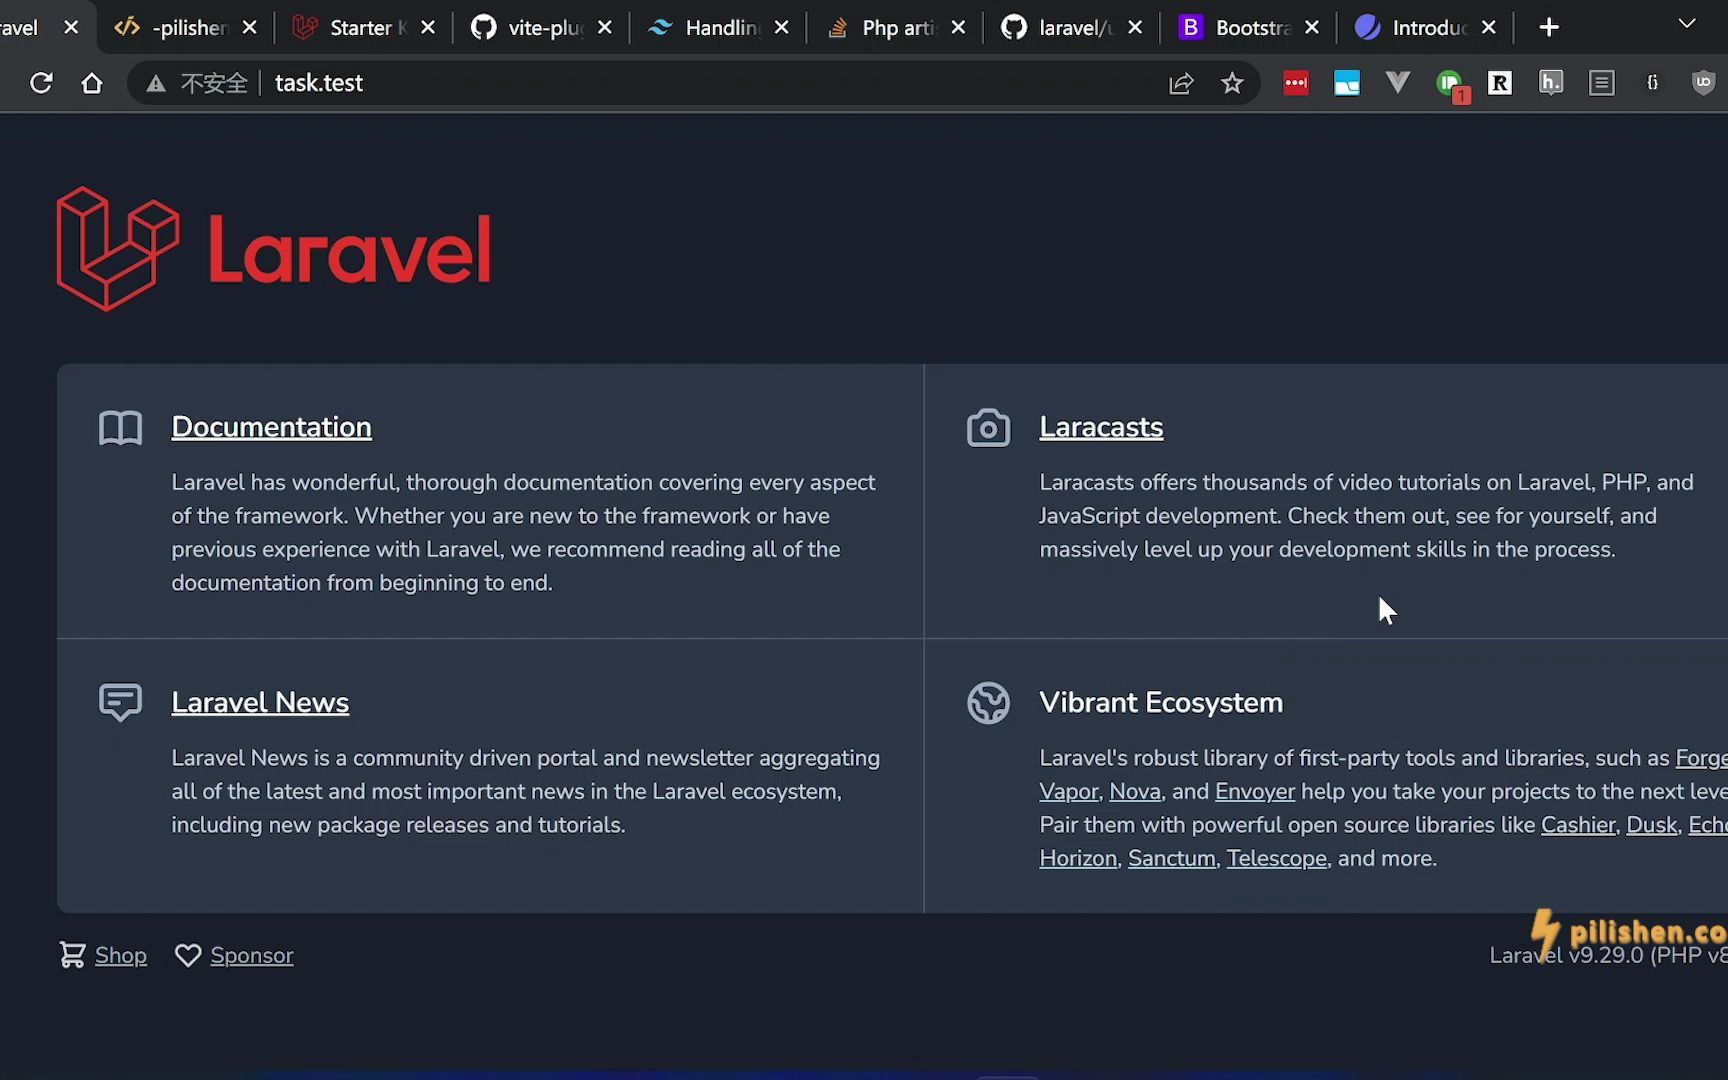Click the Vibrant Ecosystem heading
Image resolution: width=1728 pixels, height=1080 pixels.
pyautogui.click(x=1161, y=703)
